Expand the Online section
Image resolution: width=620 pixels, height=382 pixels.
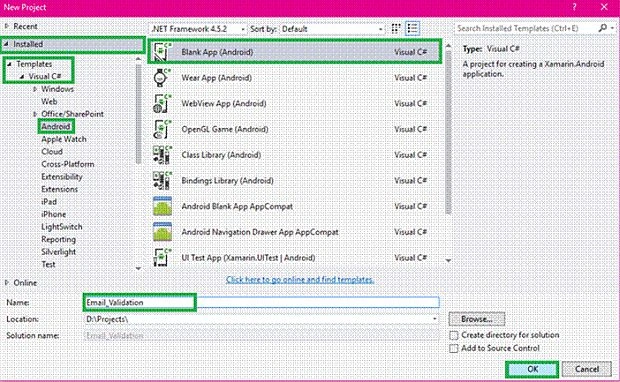click(7, 283)
